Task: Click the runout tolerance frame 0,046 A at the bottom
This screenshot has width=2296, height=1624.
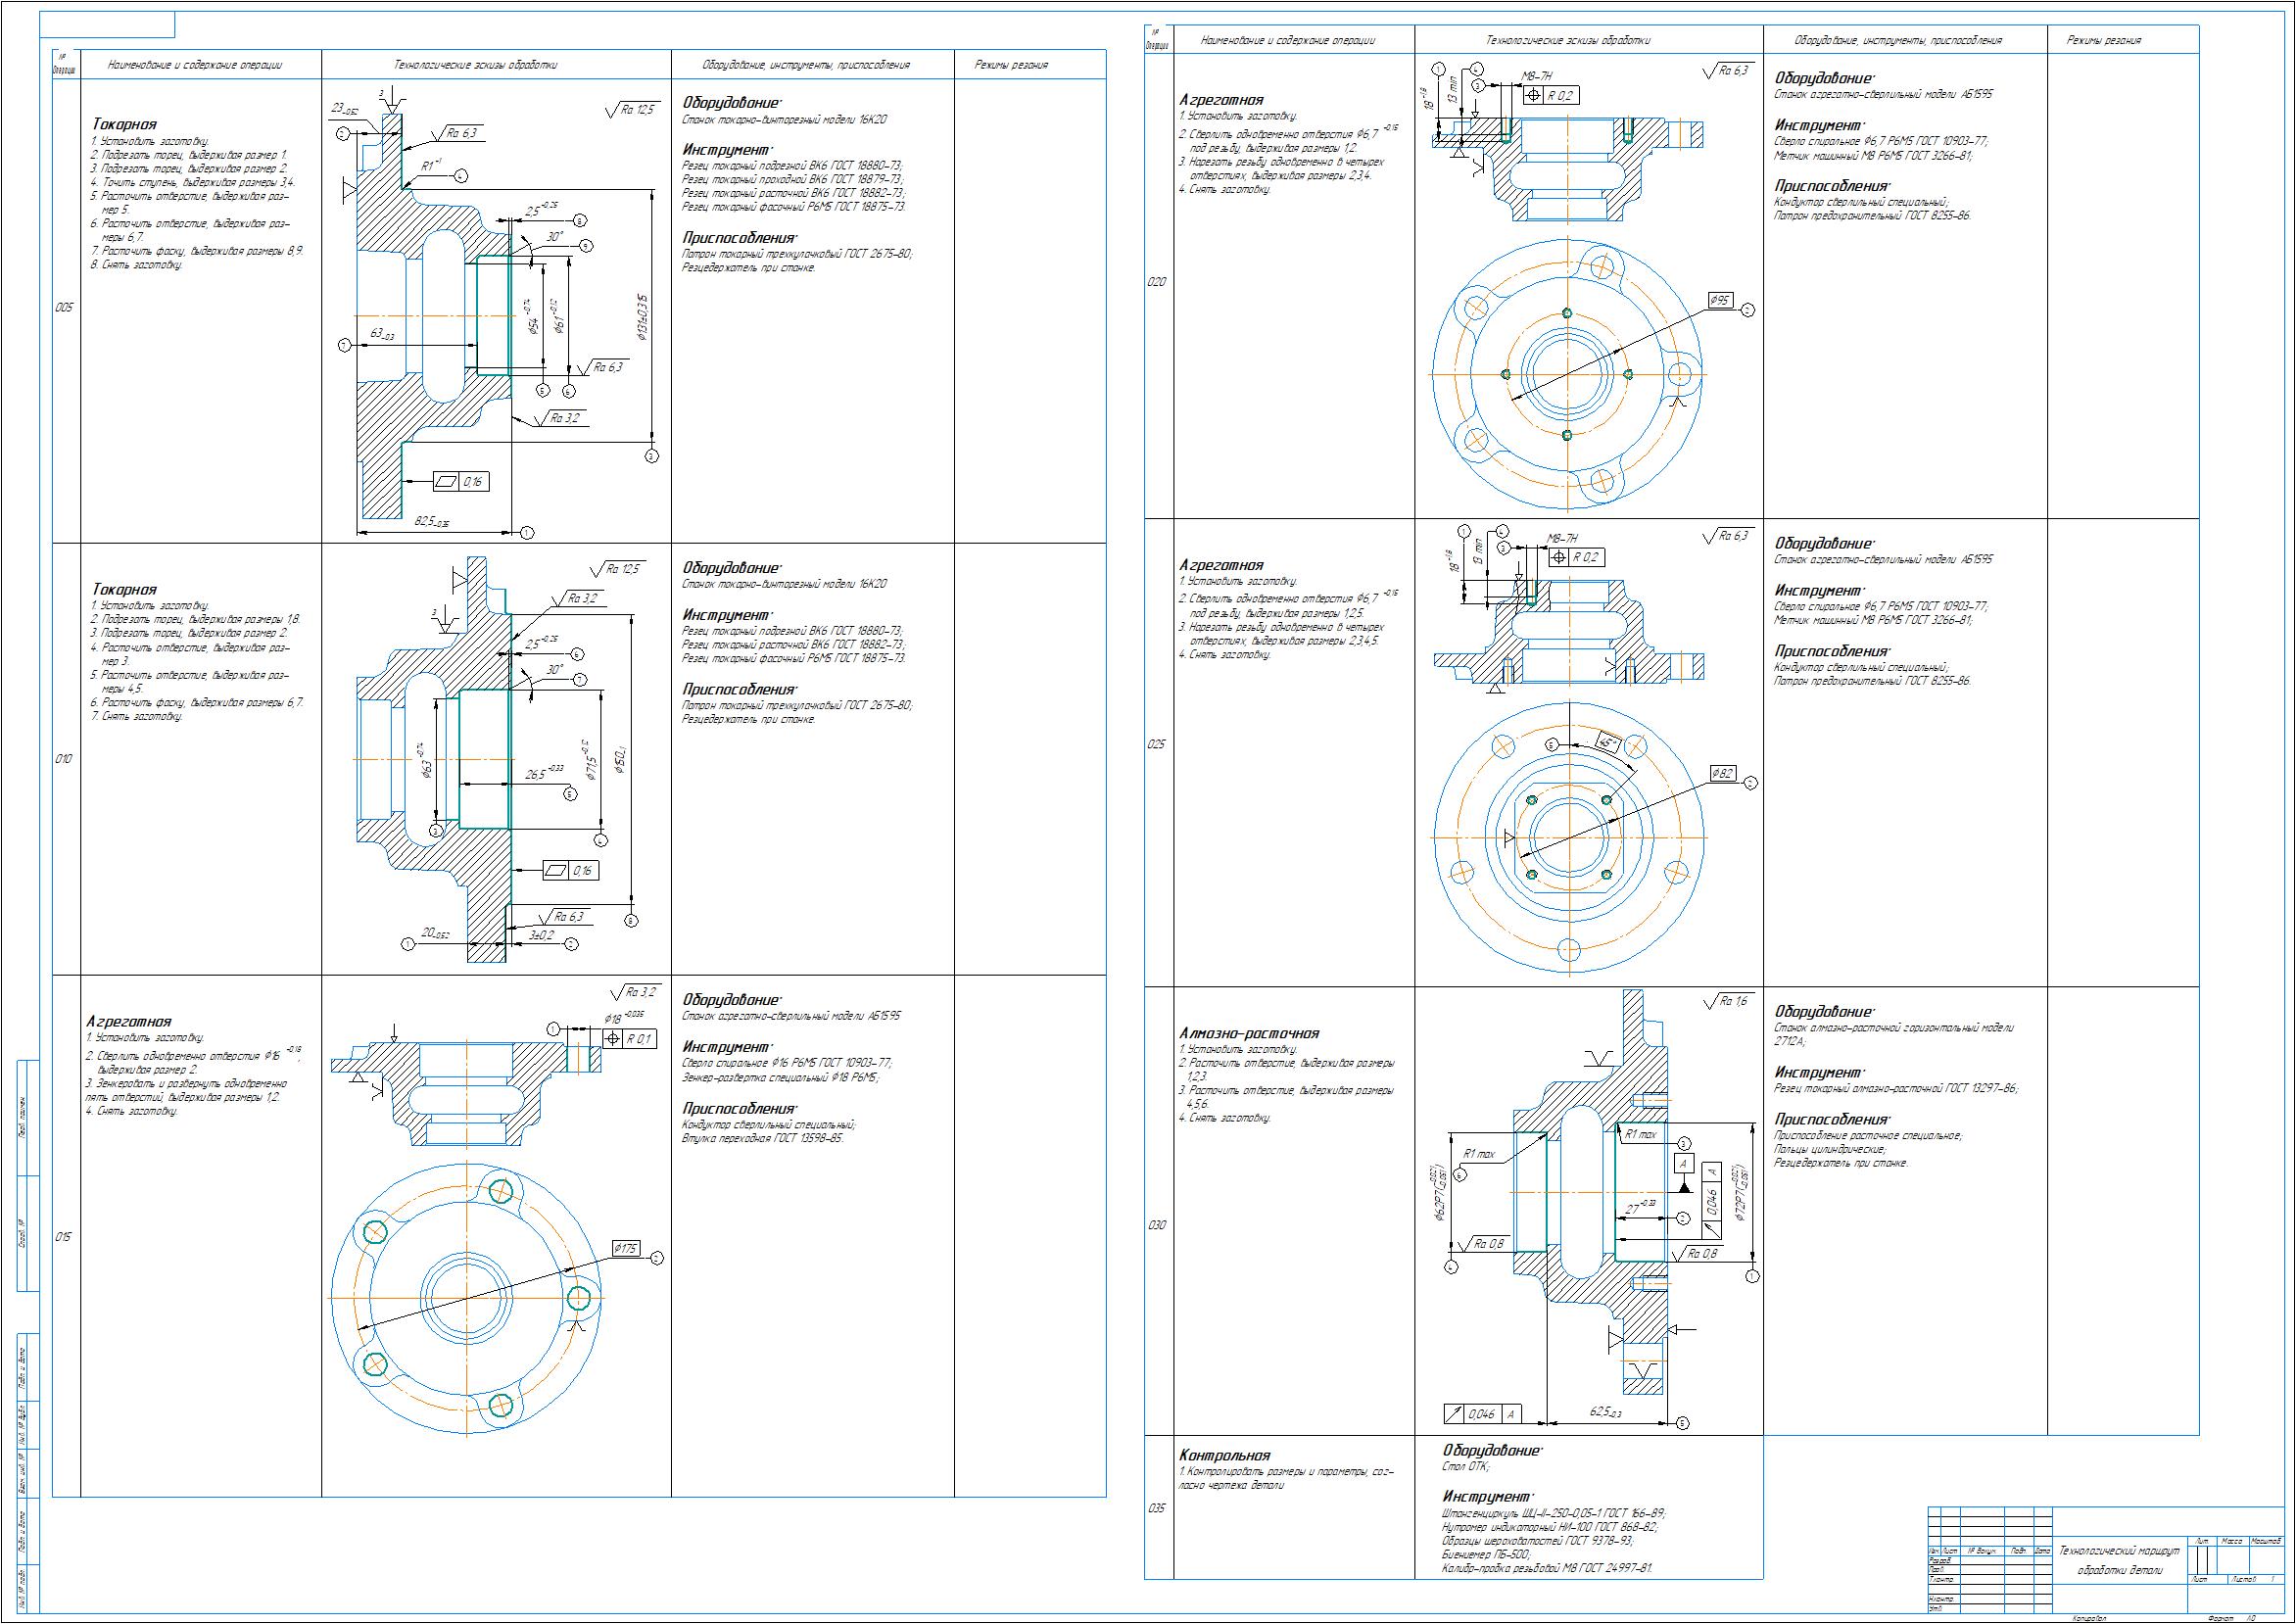Action: [1483, 1414]
